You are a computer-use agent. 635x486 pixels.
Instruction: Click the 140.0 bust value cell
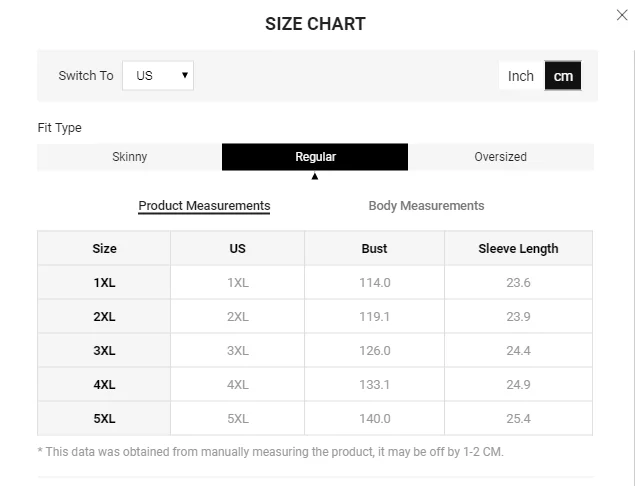pos(375,419)
